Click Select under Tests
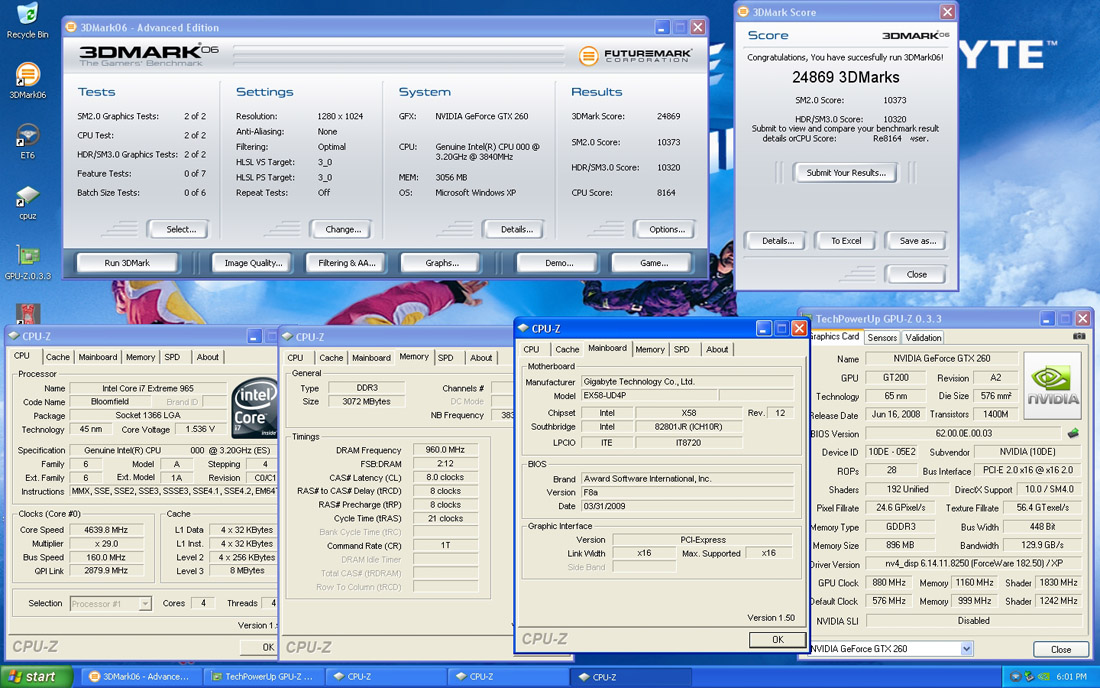Image resolution: width=1100 pixels, height=688 pixels. (x=181, y=229)
